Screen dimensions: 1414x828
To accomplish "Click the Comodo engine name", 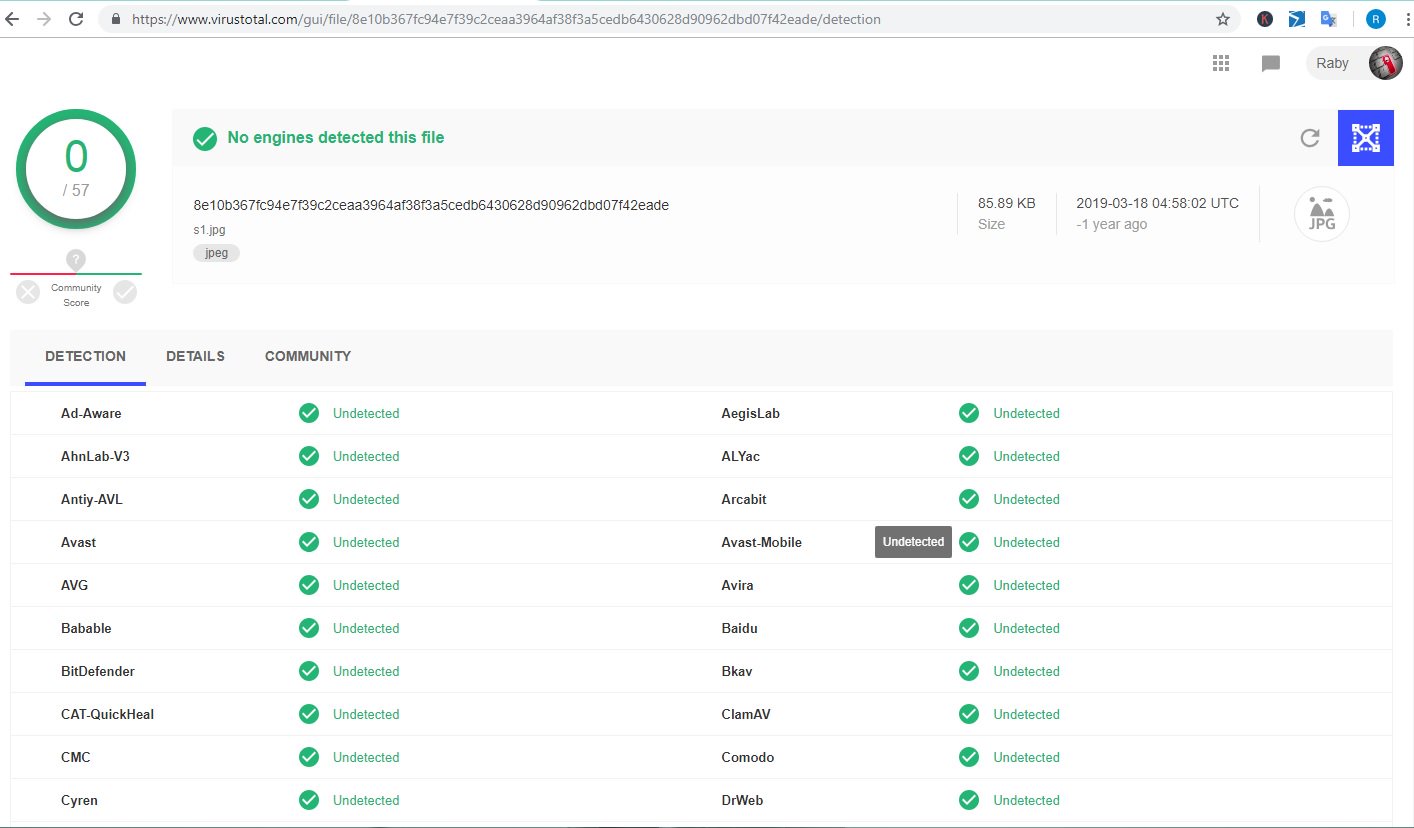I will [x=748, y=757].
